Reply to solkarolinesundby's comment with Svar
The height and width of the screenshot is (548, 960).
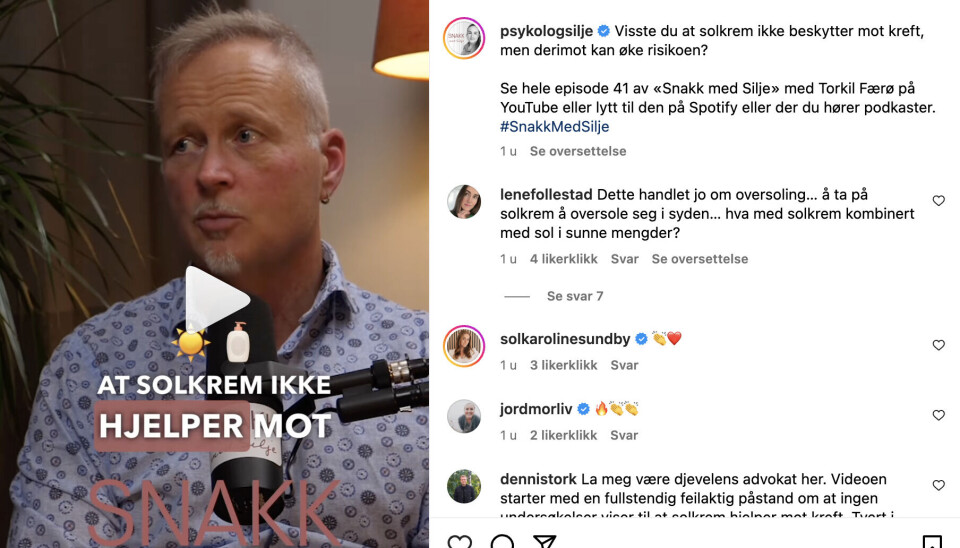(624, 366)
